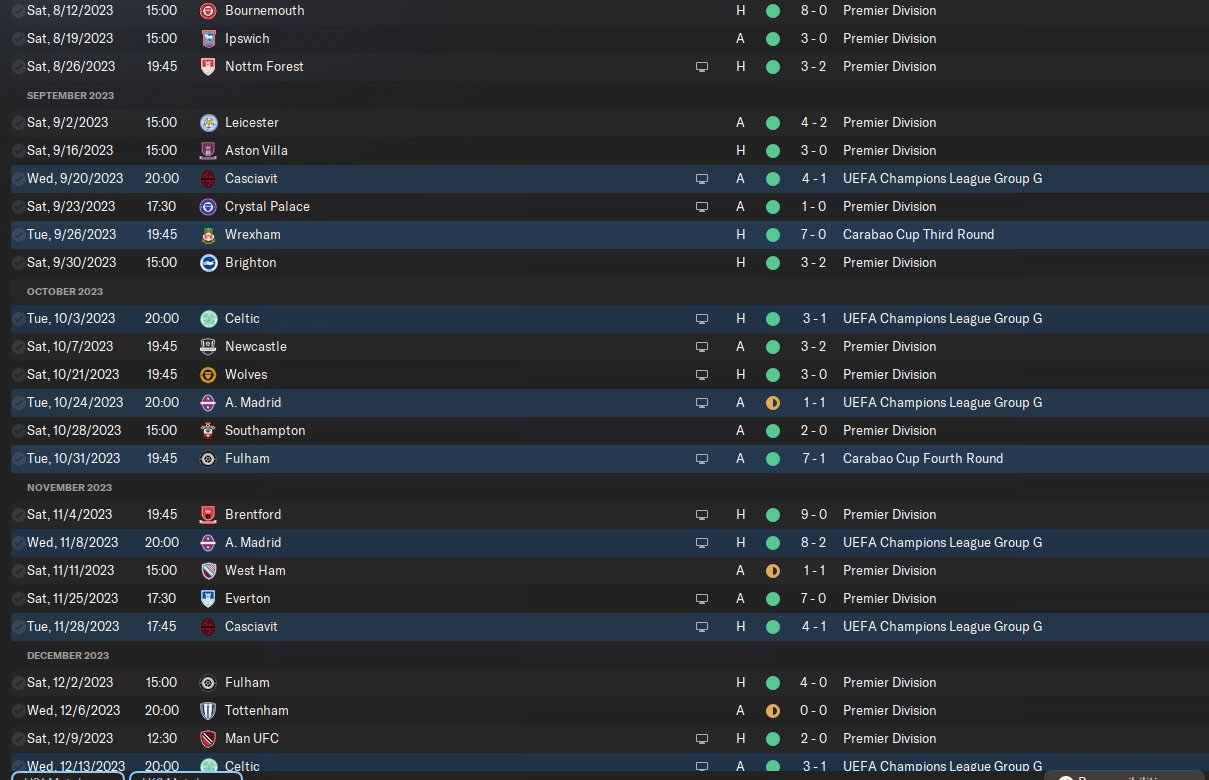Viewport: 1209px width, 780px height.
Task: Toggle check circle beside Ipswich fixture
Action: click(x=18, y=38)
